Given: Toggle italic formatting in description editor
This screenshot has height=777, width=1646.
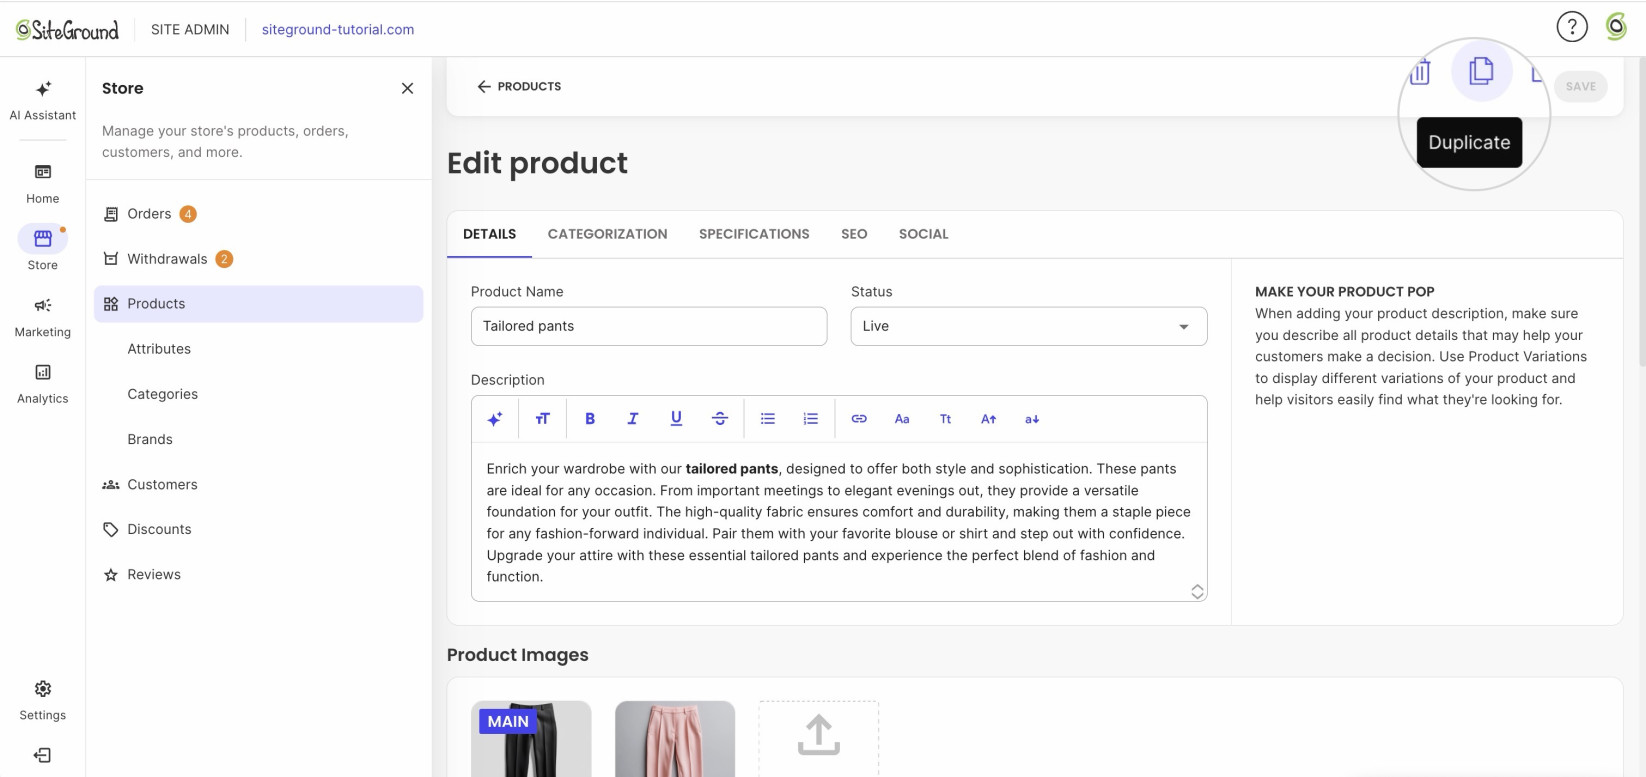Looking at the screenshot, I should 633,419.
